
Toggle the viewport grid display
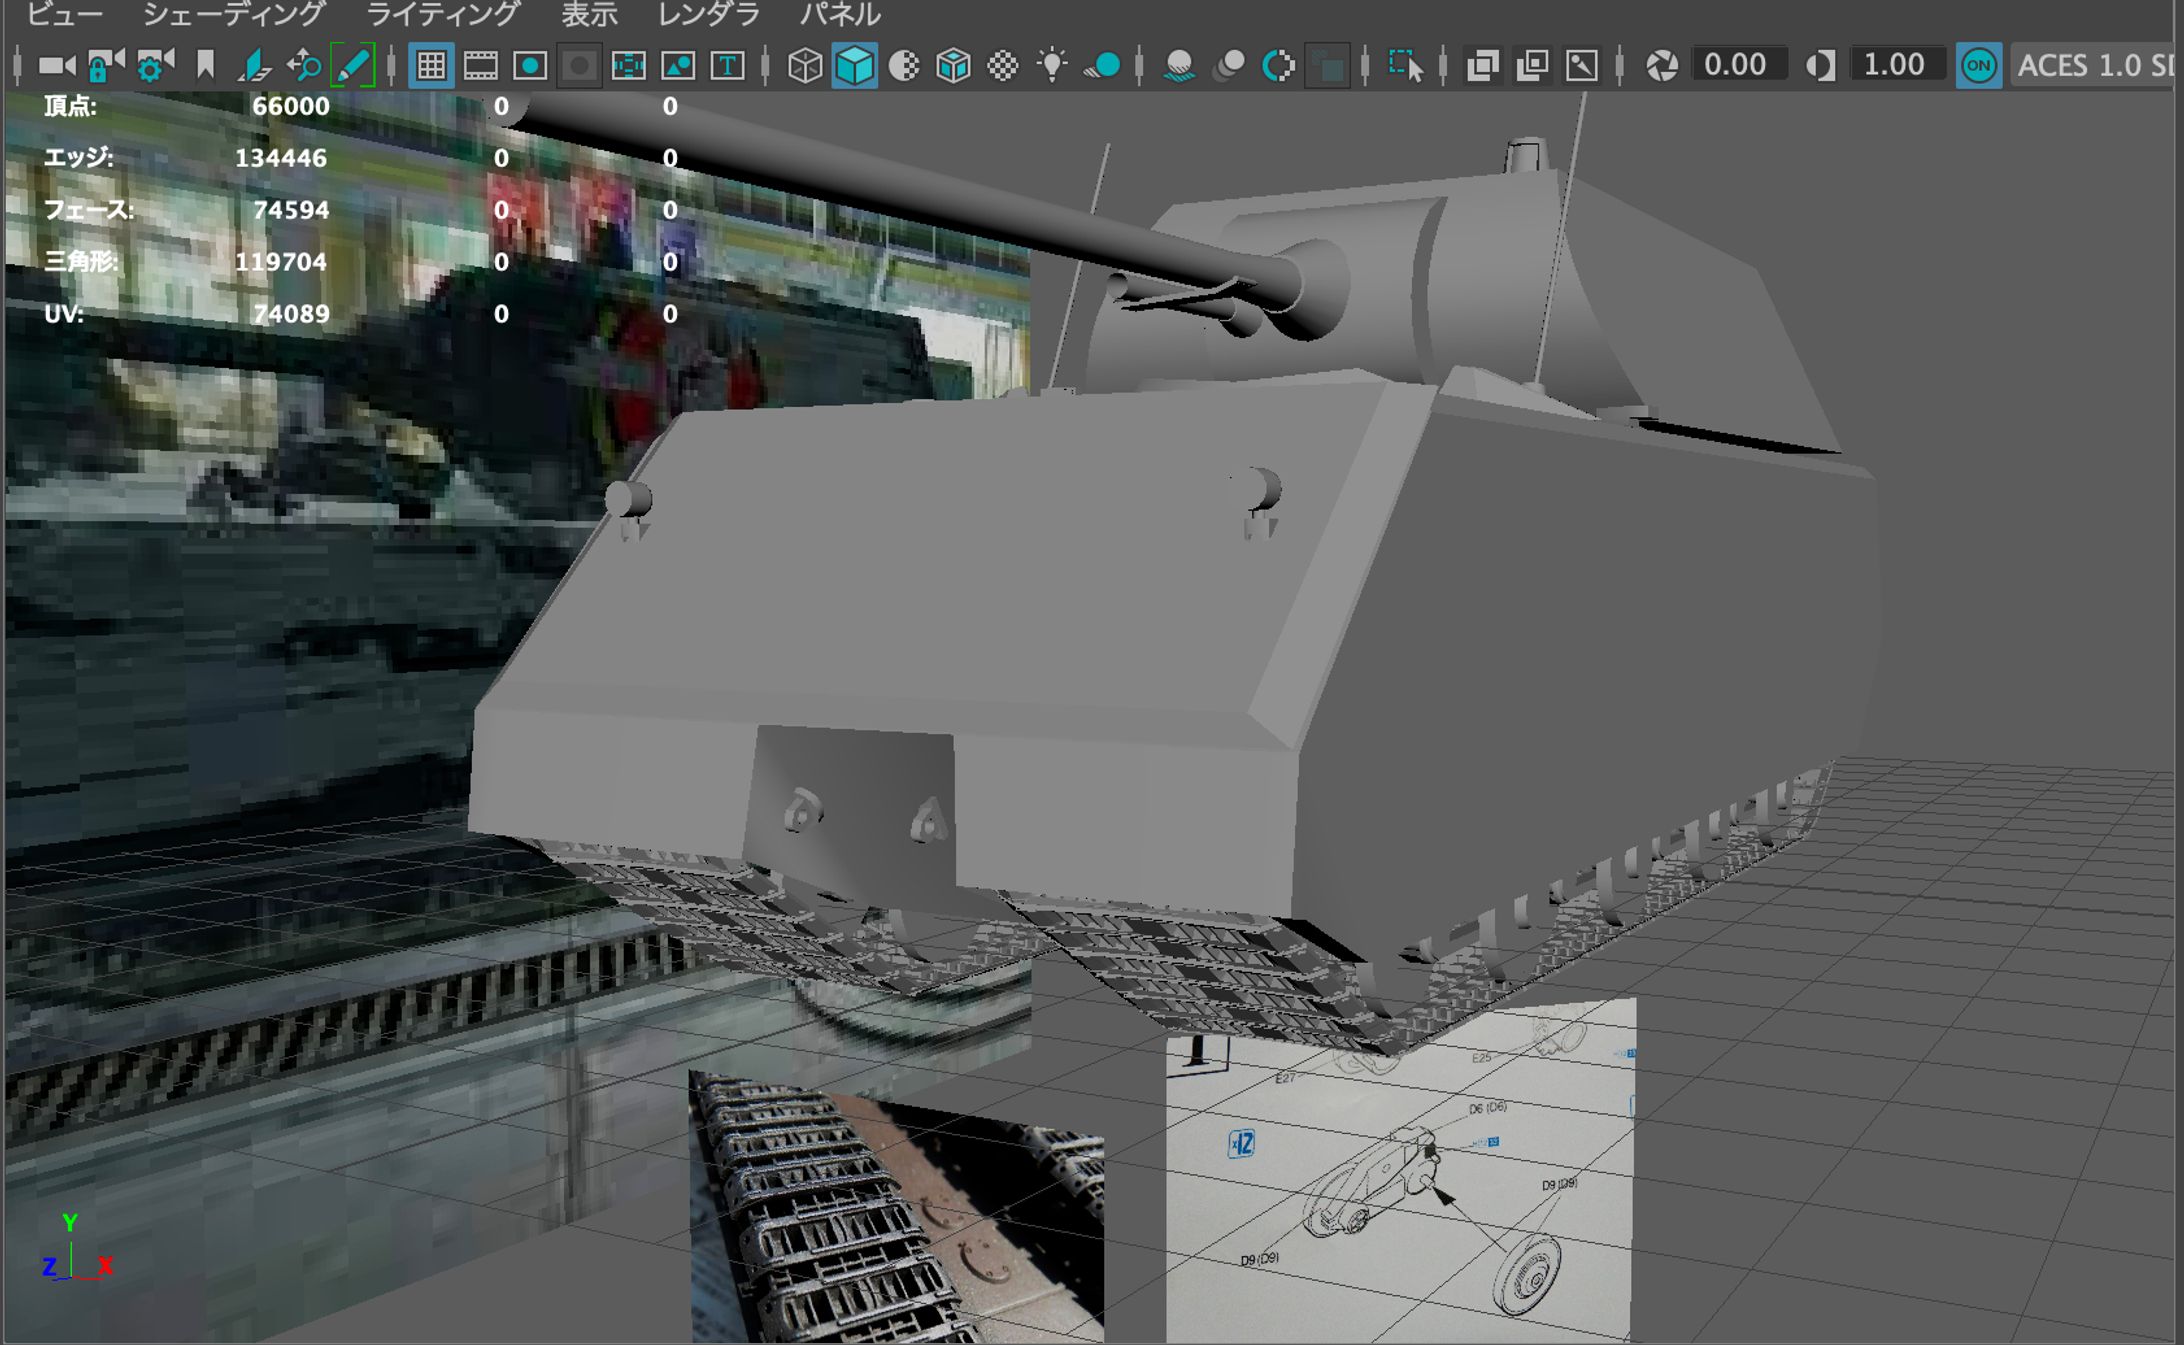point(431,66)
